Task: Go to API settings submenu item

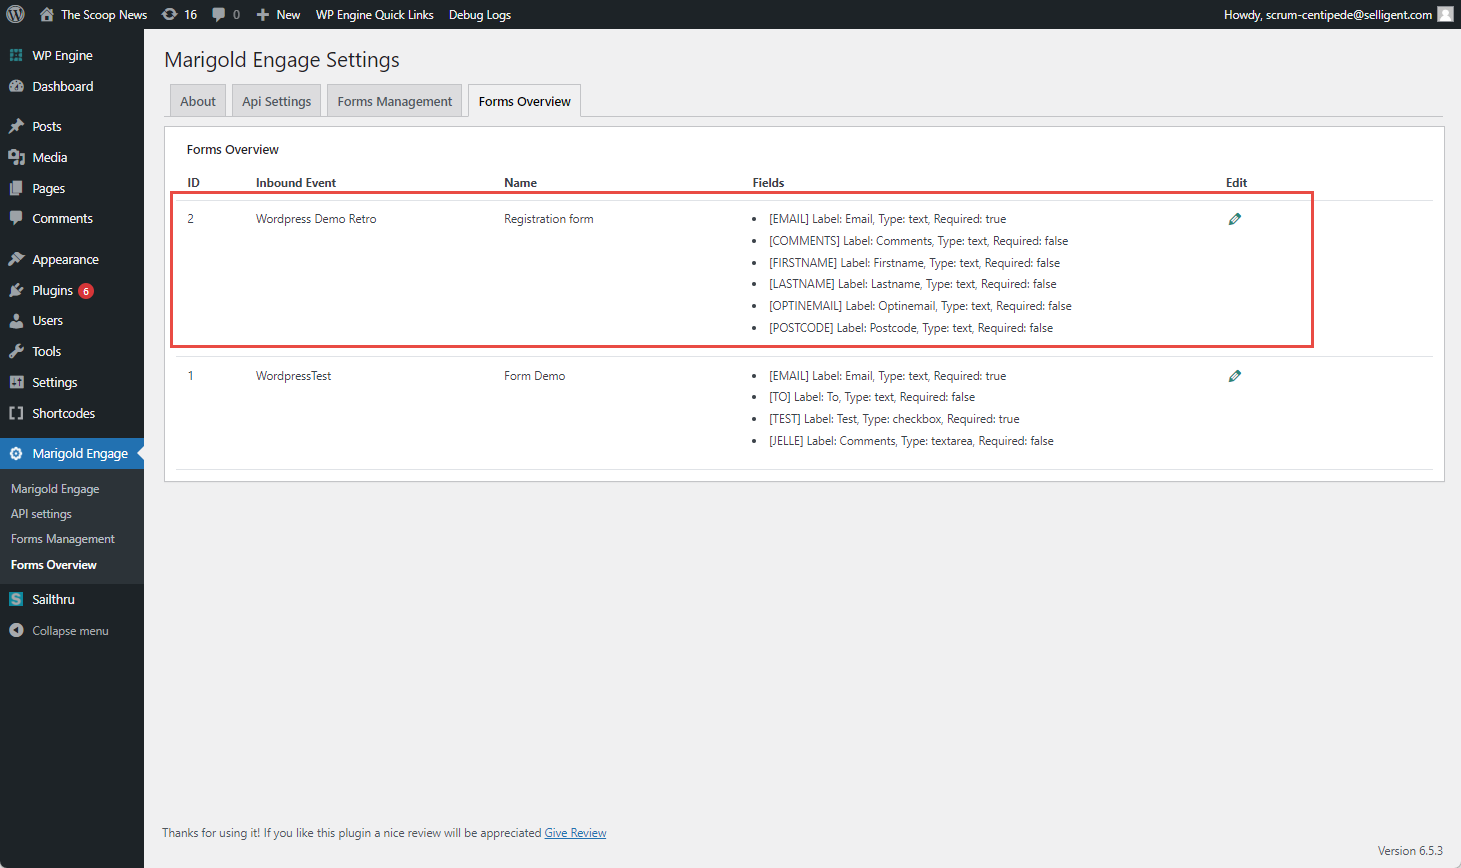Action: (41, 514)
